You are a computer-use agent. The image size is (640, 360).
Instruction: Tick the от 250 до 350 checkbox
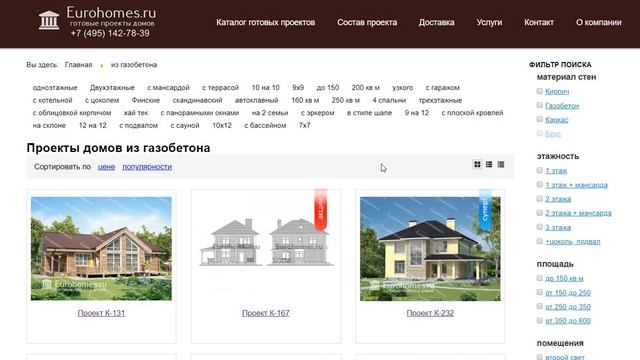[x=540, y=306]
